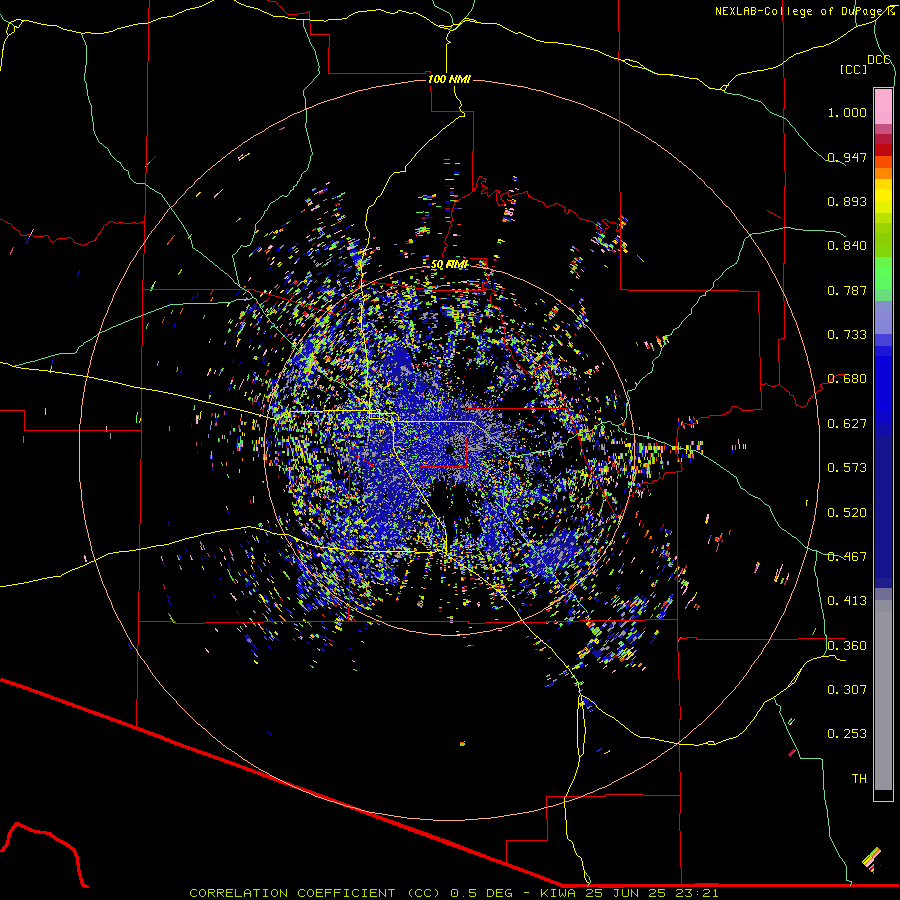Click the black radar site dot
Image resolution: width=900 pixels, height=900 pixels.
coord(450,449)
